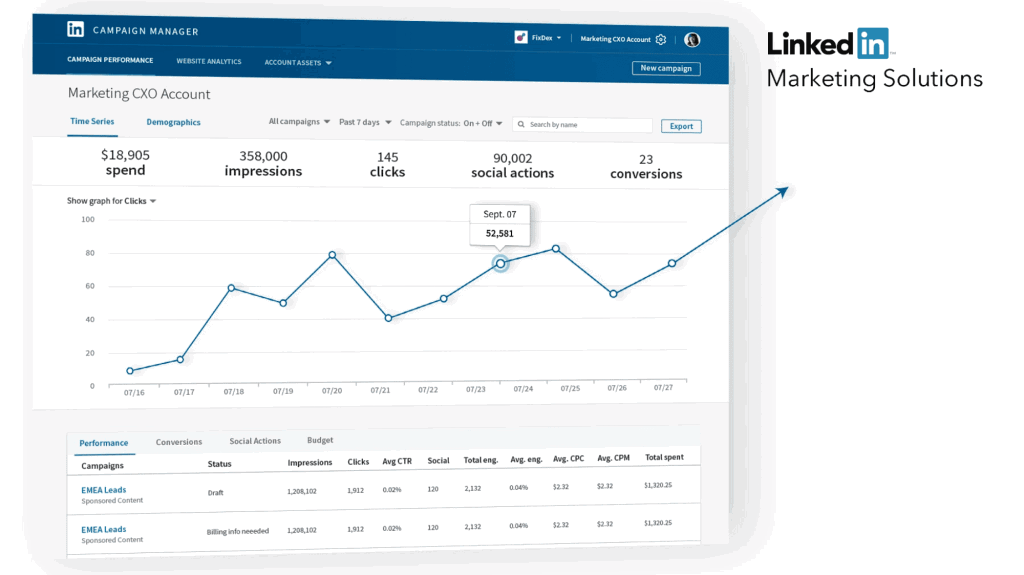Switch to the Time Series tab
The image size is (1024, 575).
(x=92, y=122)
